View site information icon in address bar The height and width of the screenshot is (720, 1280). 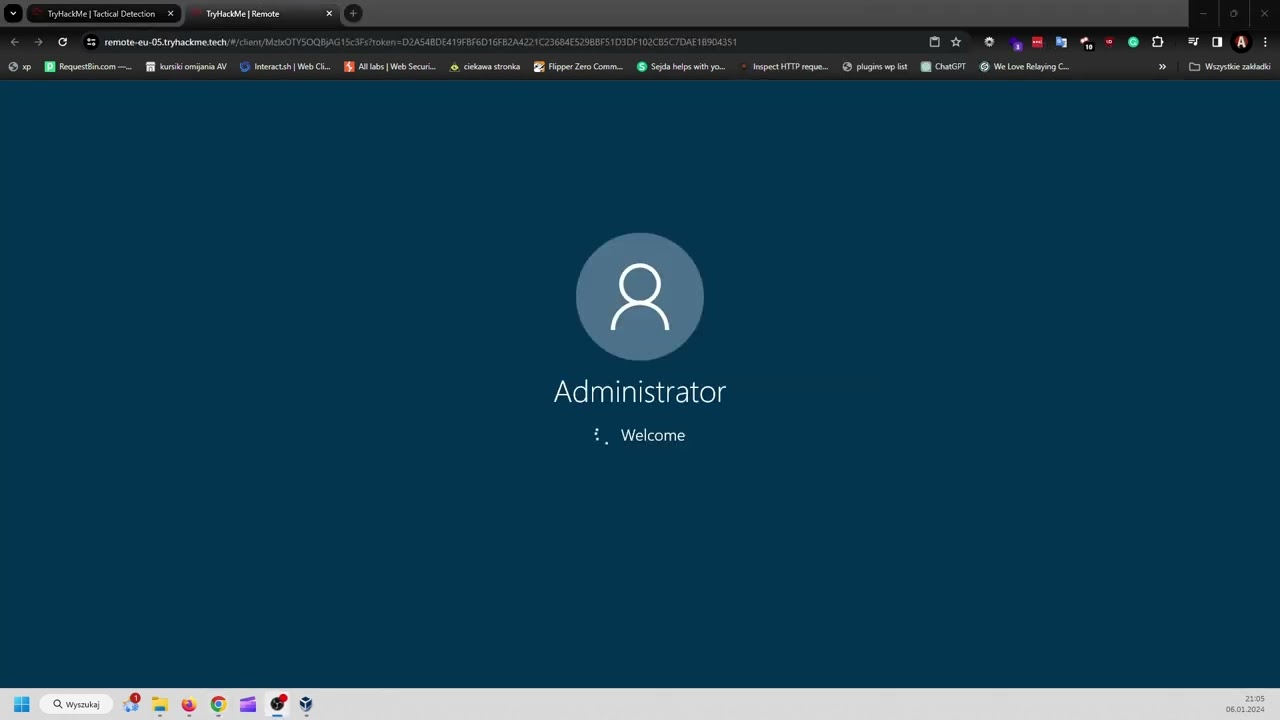tap(91, 42)
